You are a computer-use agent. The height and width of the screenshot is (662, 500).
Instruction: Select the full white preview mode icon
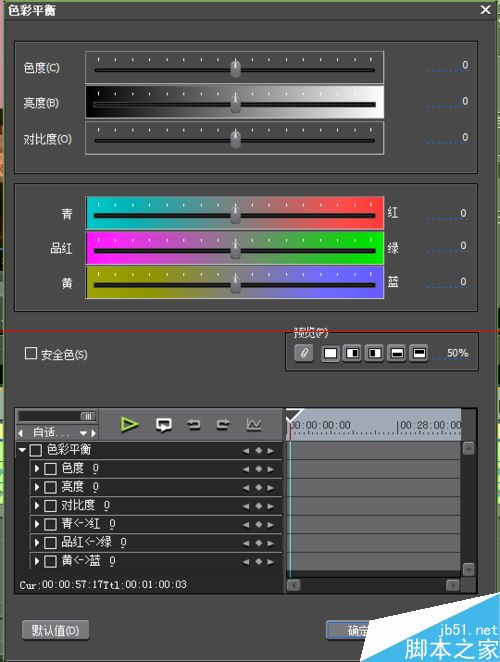(330, 353)
